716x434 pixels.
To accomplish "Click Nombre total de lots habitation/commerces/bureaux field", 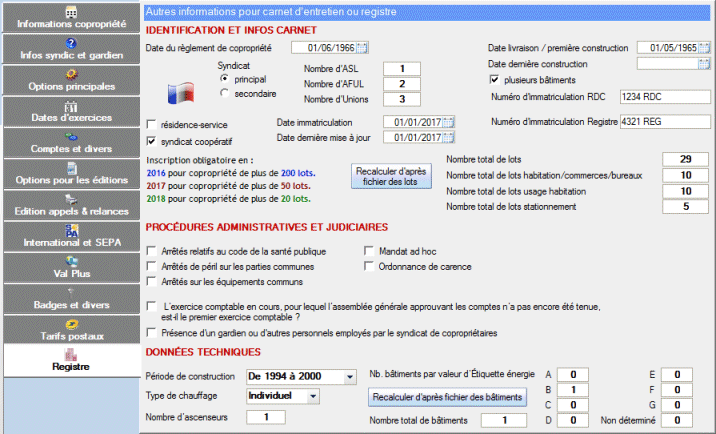I will click(x=685, y=175).
